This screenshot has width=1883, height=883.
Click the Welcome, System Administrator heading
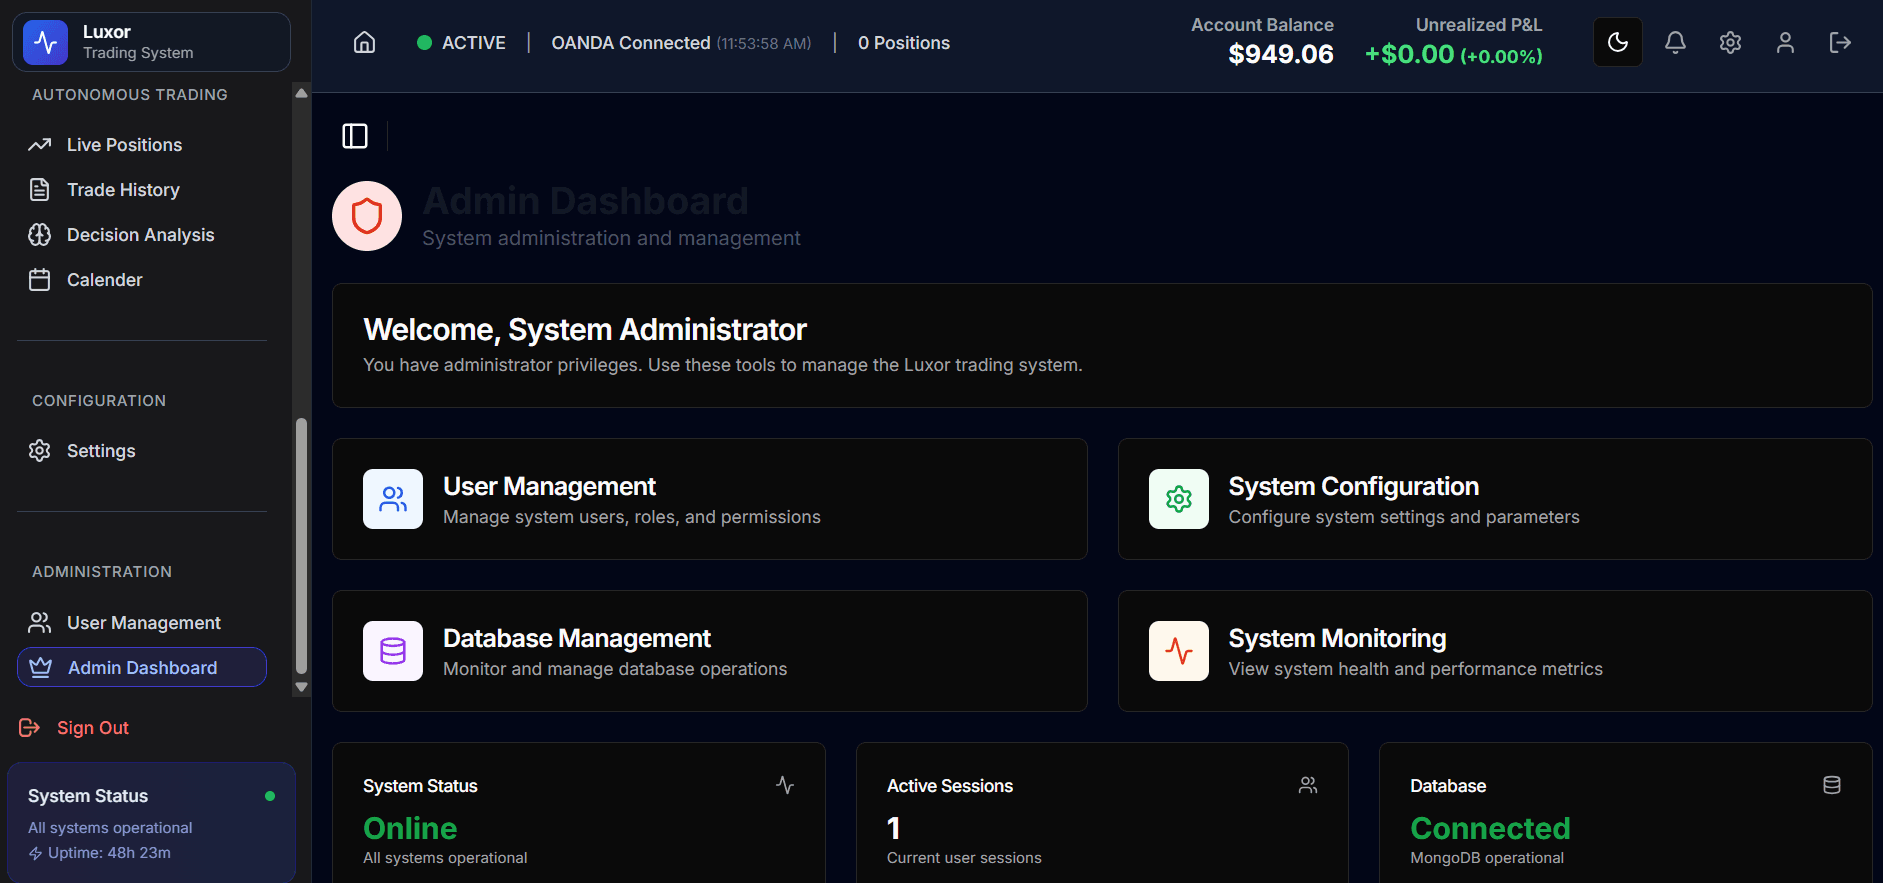click(x=585, y=330)
